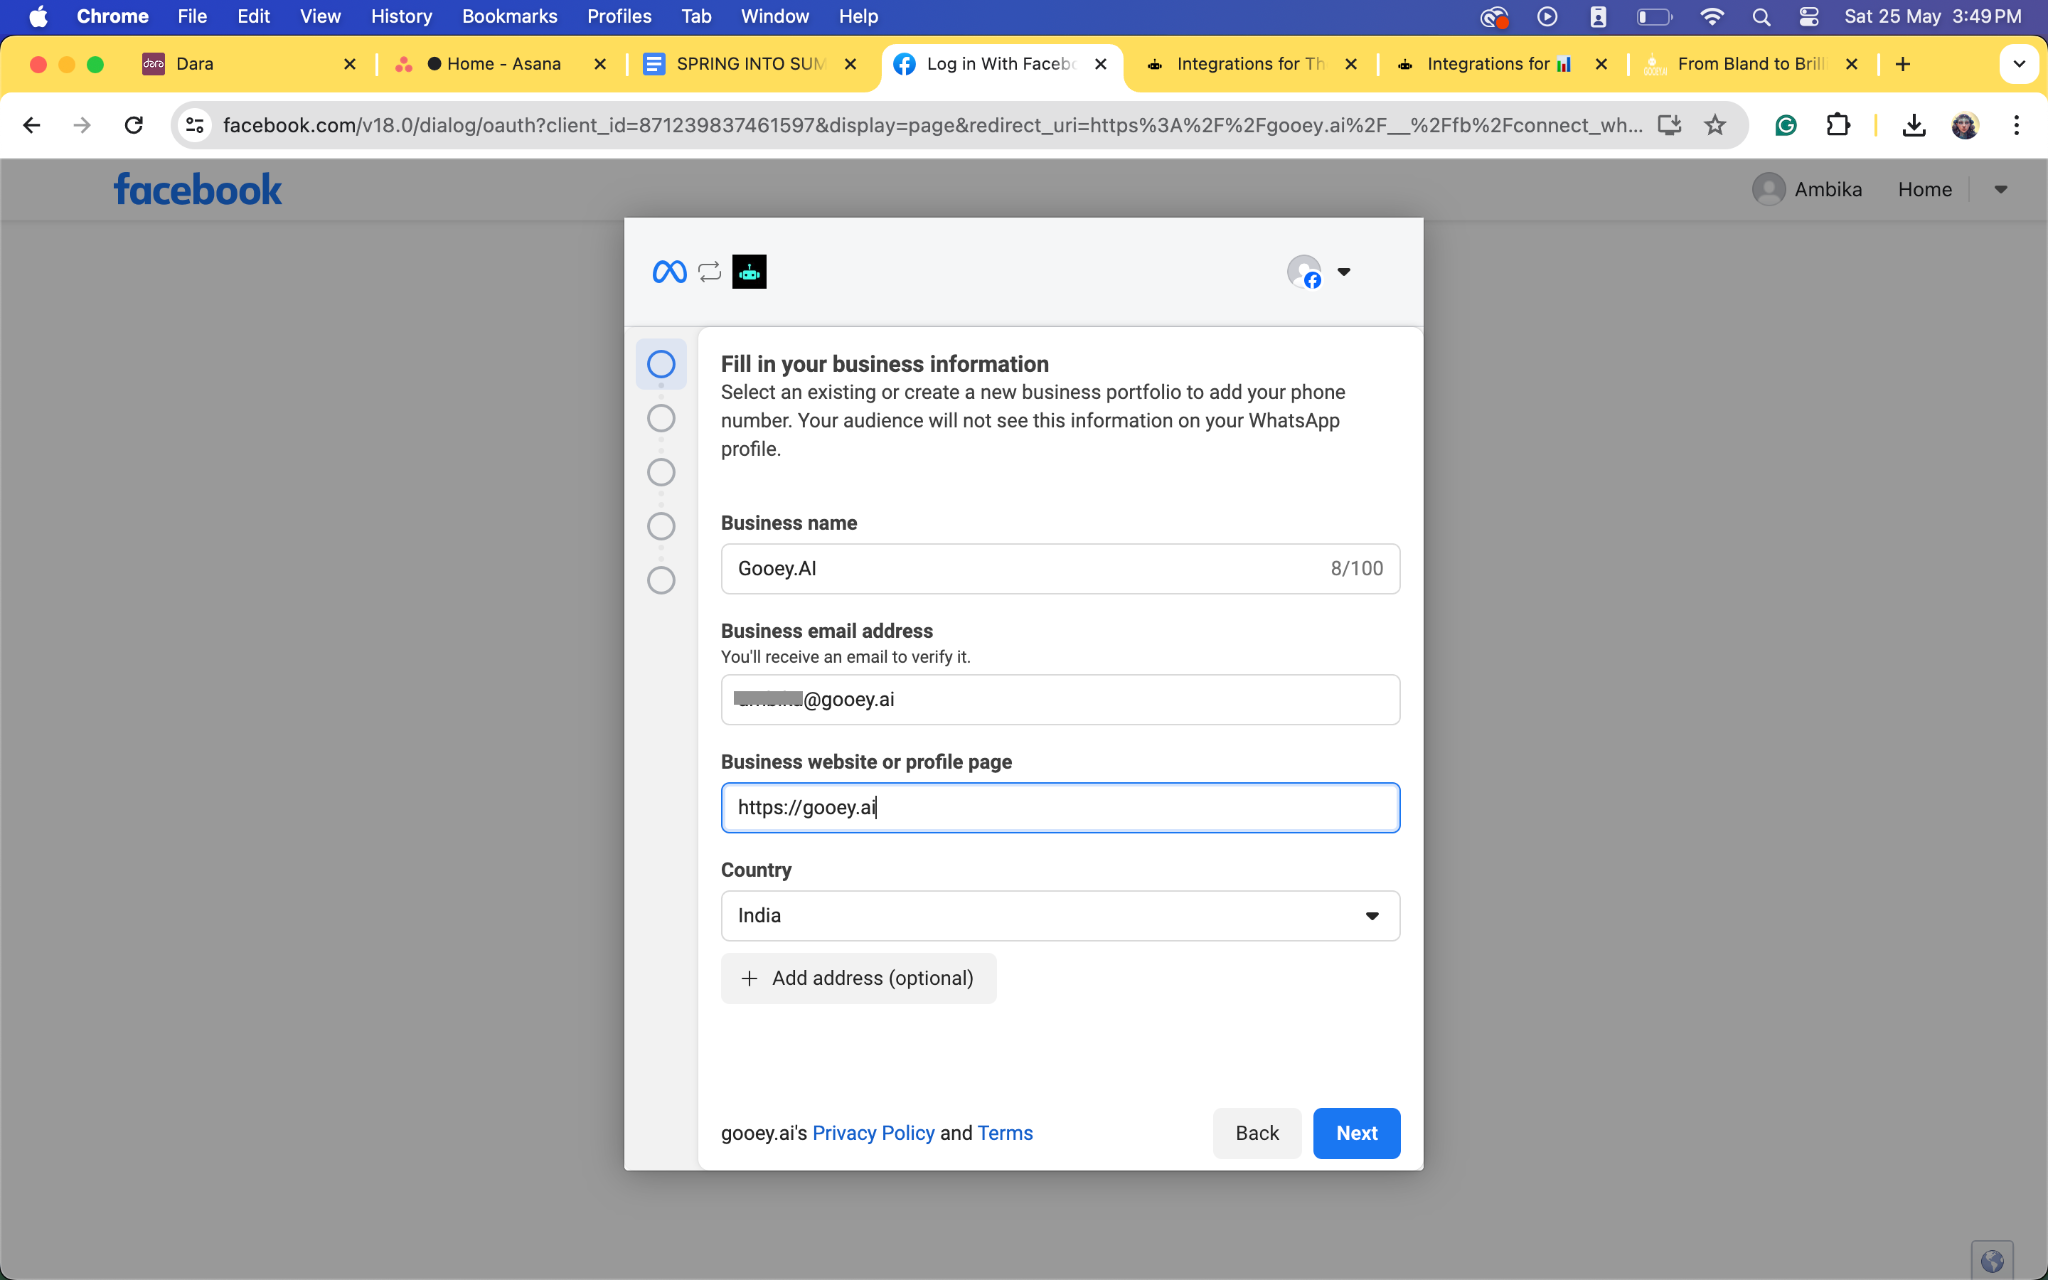
Task: Open the Chrome extensions puzzle icon
Action: coord(1838,125)
